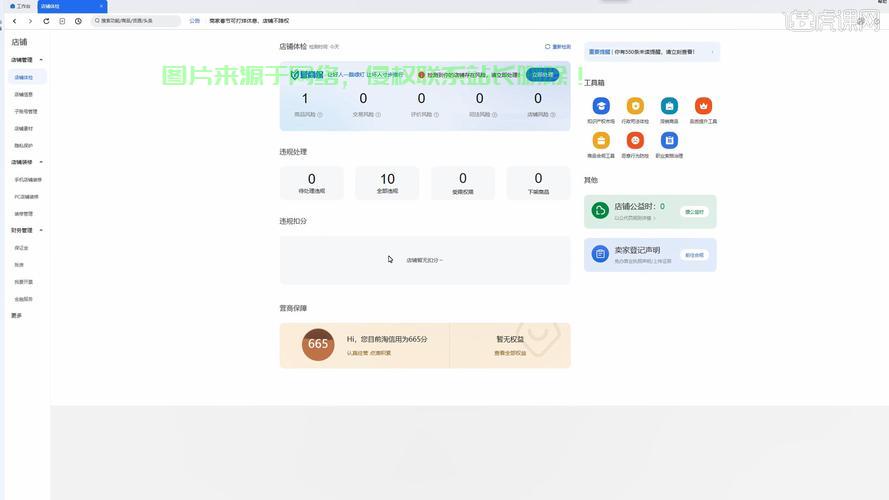Click the square icon after refresh

tap(62, 21)
